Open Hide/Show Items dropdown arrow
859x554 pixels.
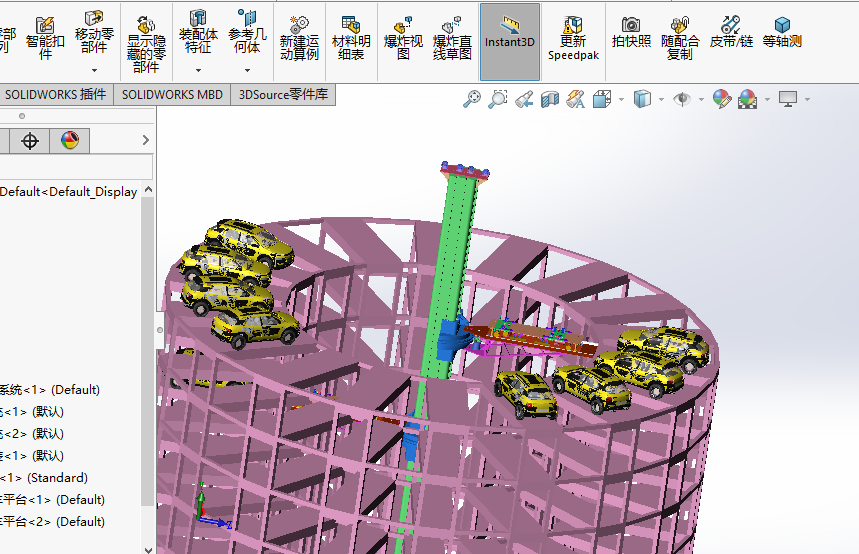pos(701,100)
